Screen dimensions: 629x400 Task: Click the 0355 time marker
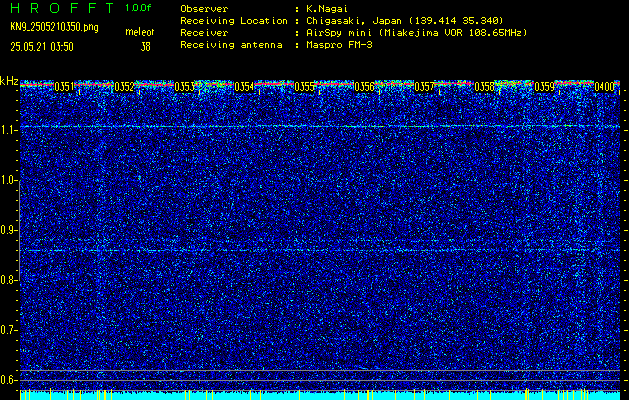[304, 87]
